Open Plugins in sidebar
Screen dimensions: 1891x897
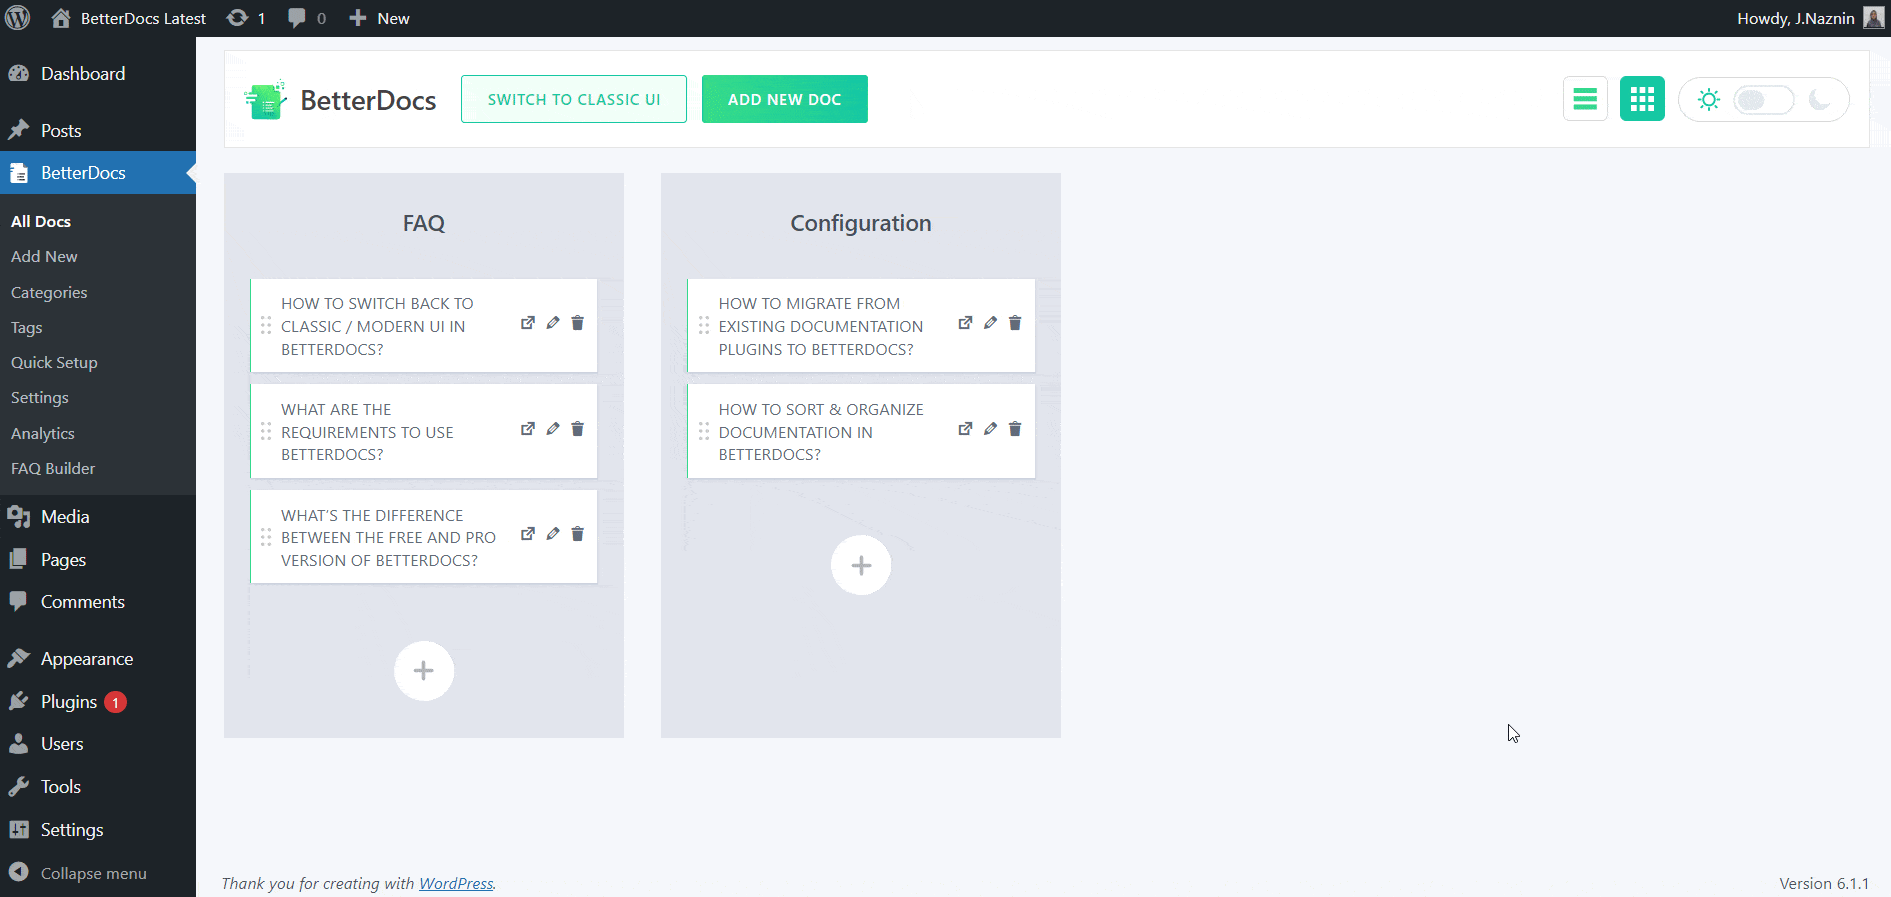[98, 701]
